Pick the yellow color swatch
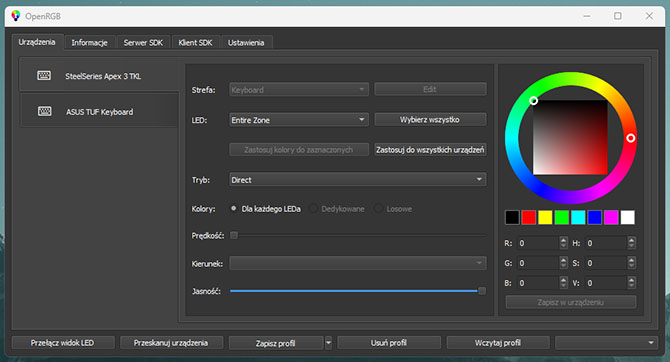Image resolution: width=670 pixels, height=362 pixels. click(545, 217)
